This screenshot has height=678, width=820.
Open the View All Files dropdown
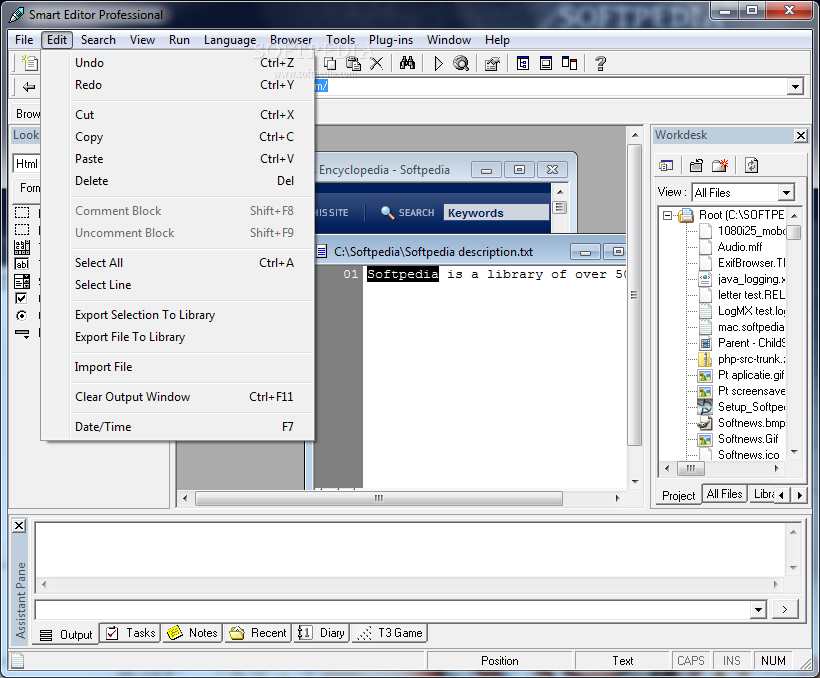(786, 193)
